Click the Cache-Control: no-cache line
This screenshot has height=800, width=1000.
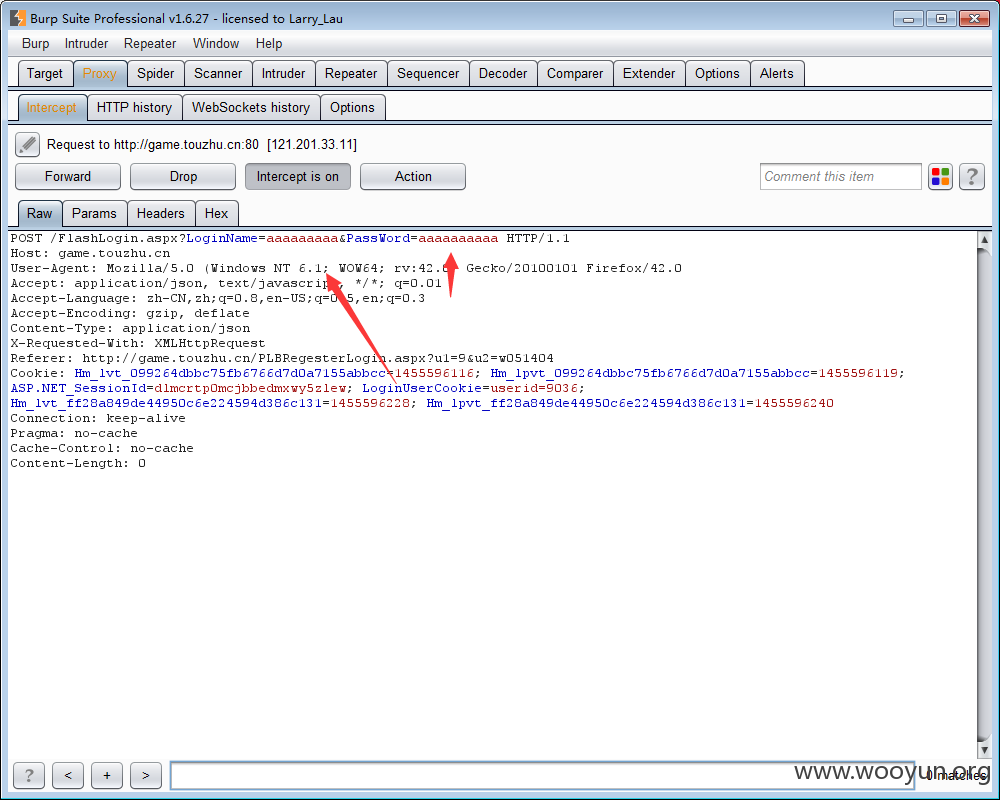click(102, 448)
